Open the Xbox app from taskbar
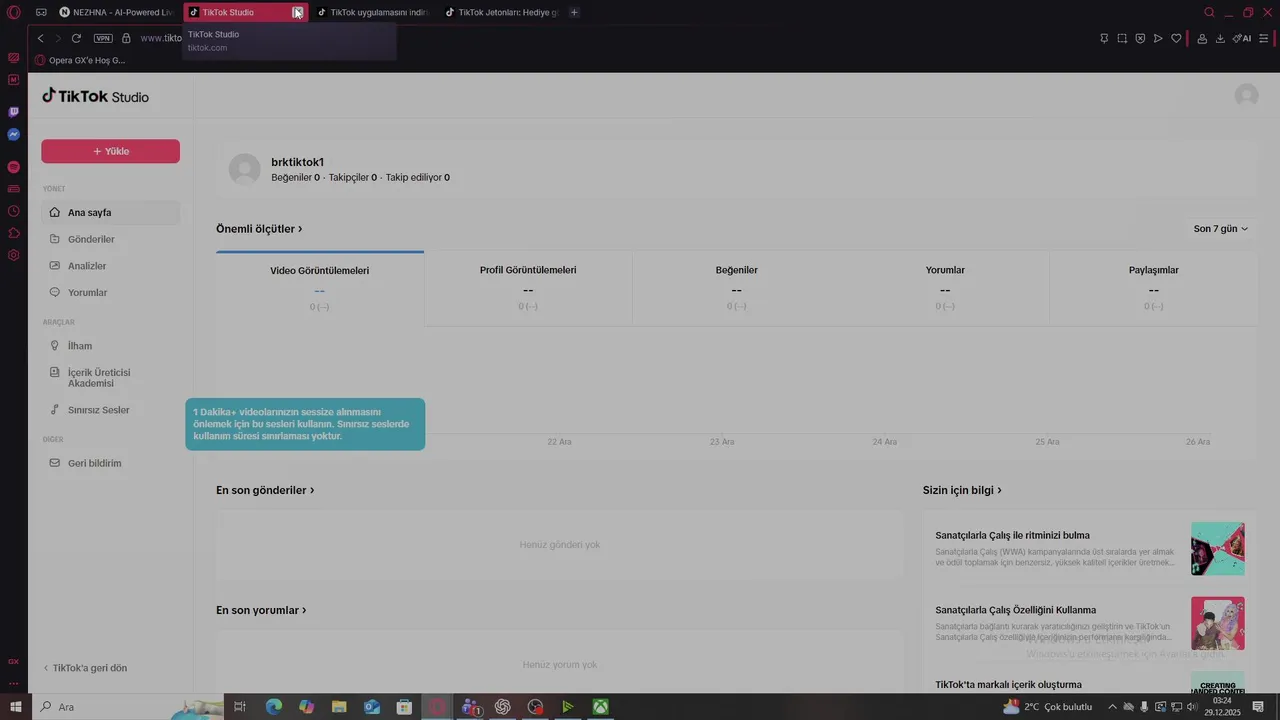1280x720 pixels. coord(600,707)
